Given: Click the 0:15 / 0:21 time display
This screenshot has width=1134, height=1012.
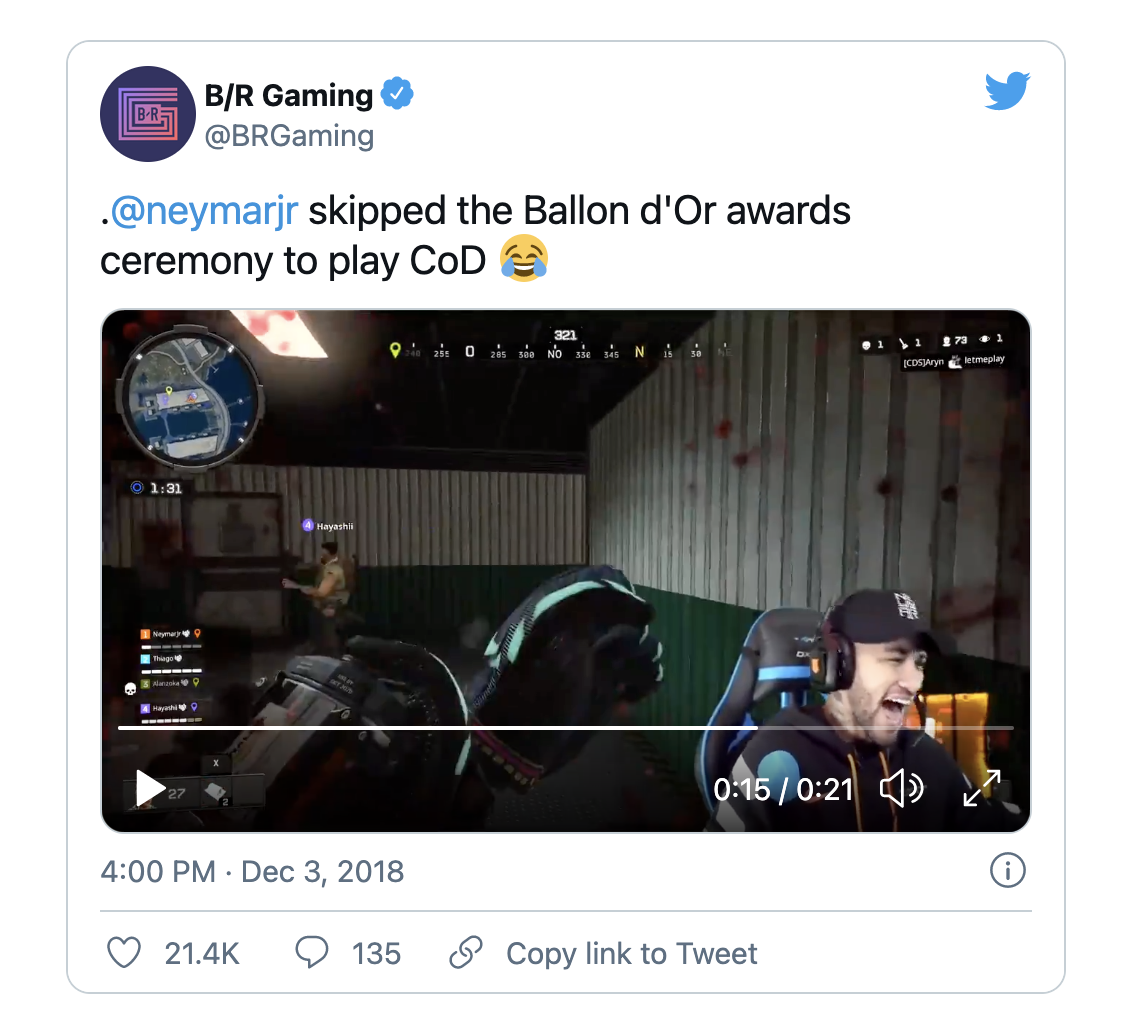Looking at the screenshot, I should click(783, 789).
